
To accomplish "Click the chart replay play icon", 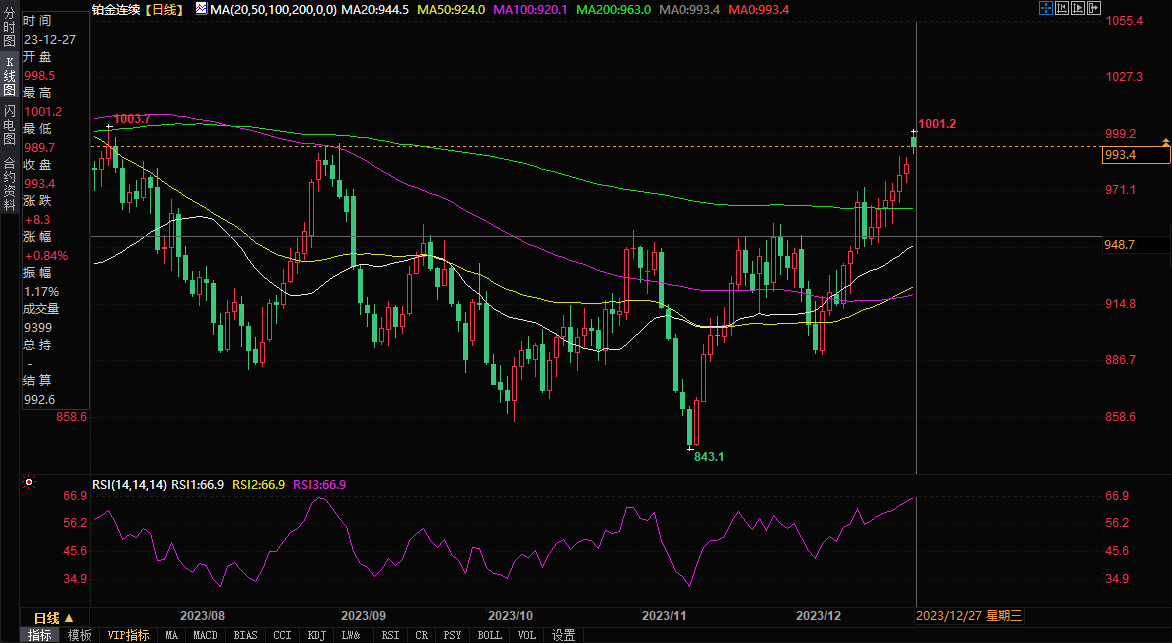I will click(1078, 9).
